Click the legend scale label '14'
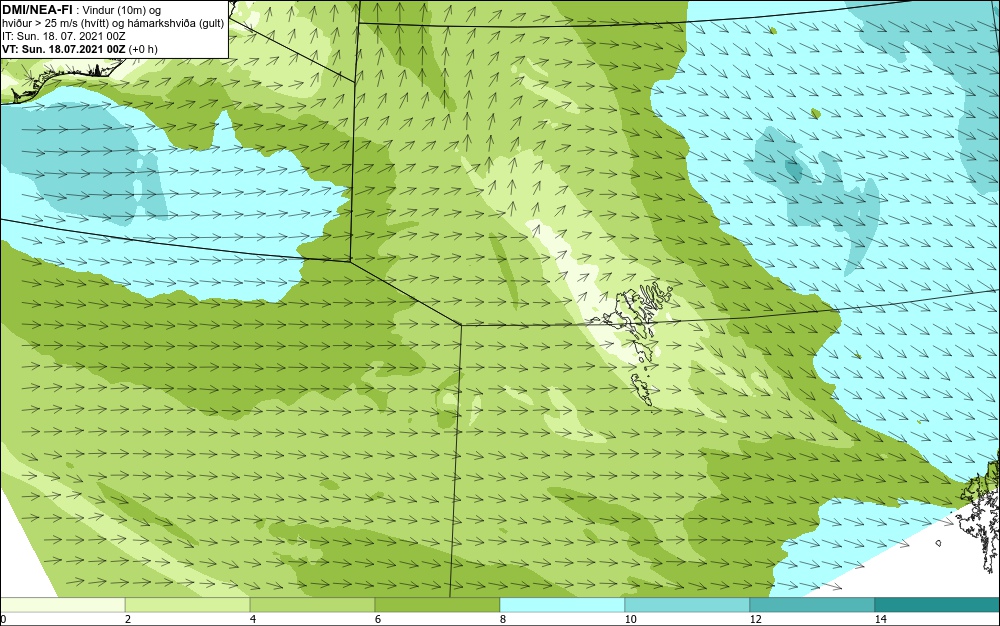 (x=880, y=619)
